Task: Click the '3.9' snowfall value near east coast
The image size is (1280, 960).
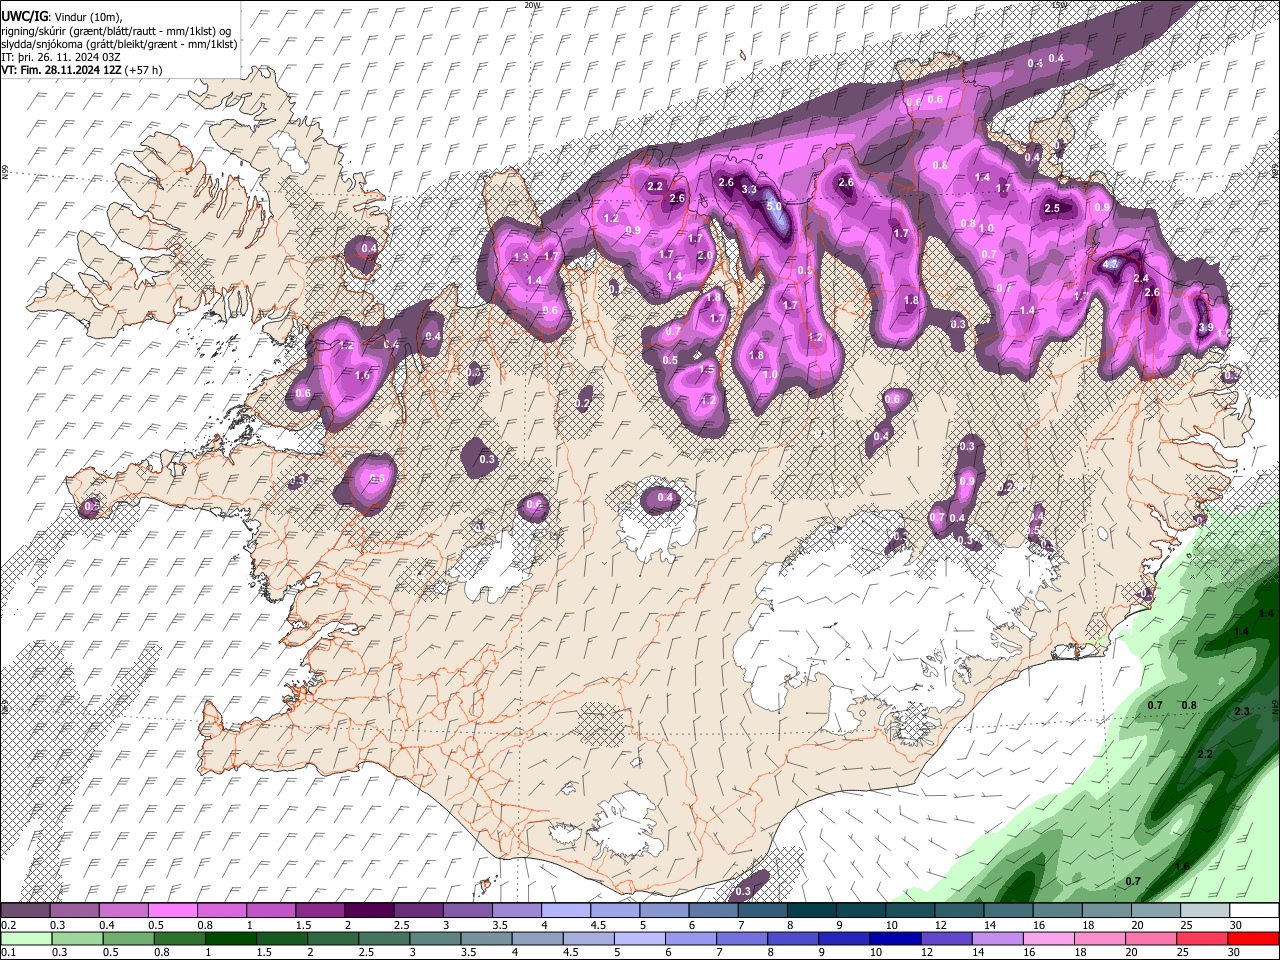Action: (x=1205, y=328)
